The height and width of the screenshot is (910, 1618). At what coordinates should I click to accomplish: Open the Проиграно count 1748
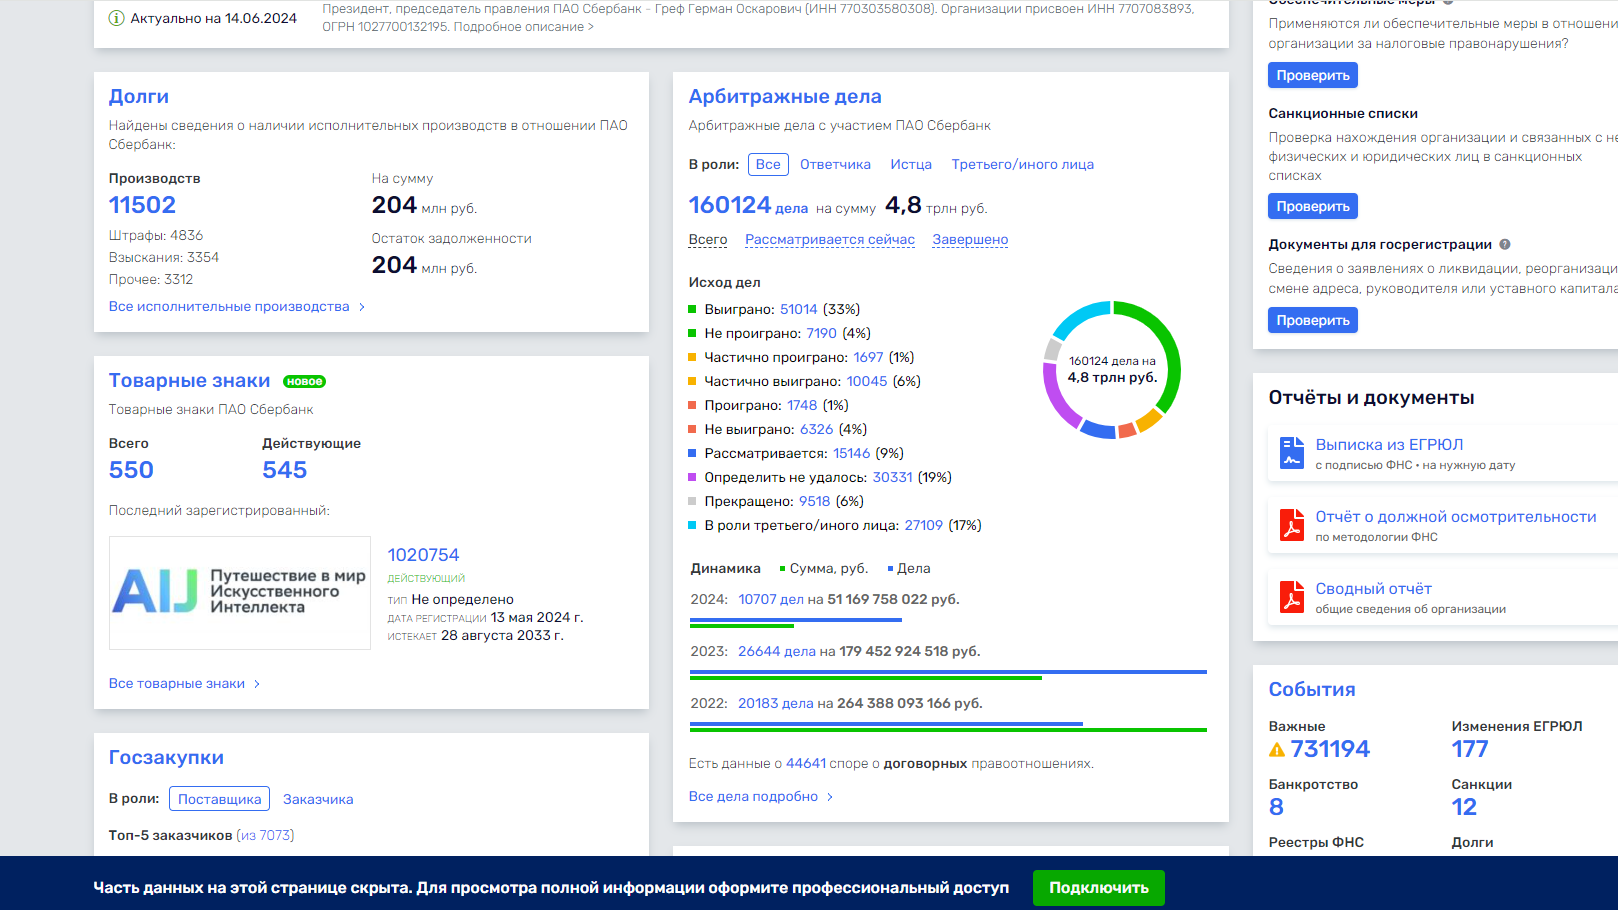click(802, 405)
